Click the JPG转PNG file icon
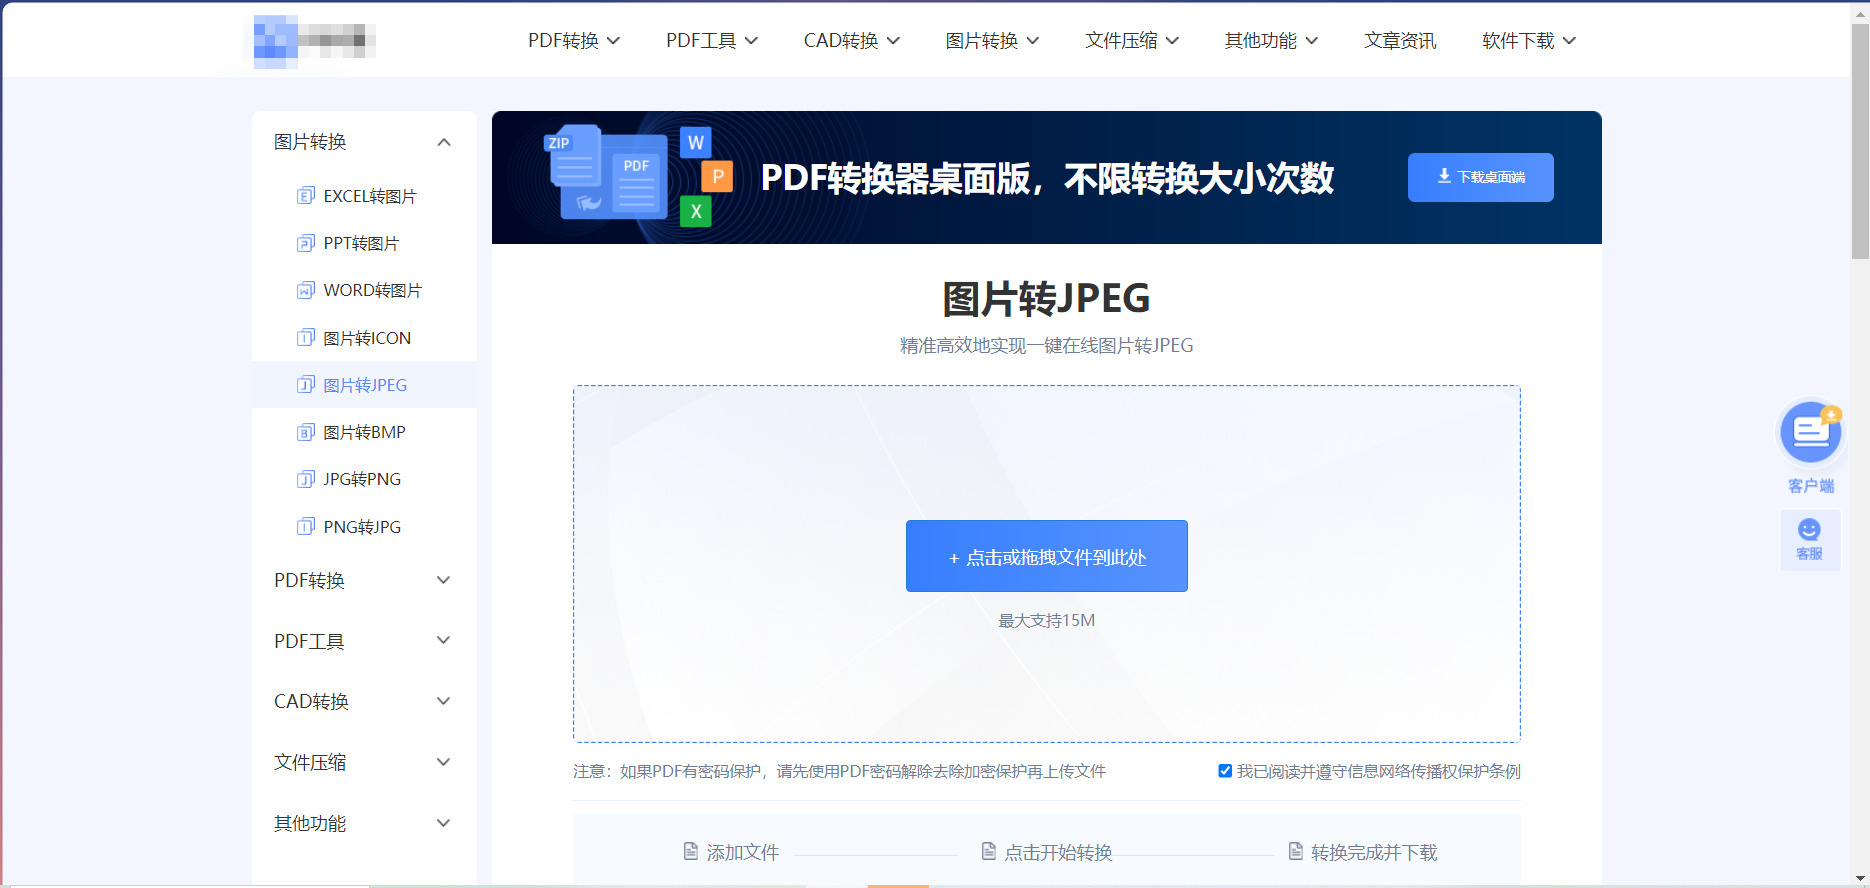The width and height of the screenshot is (1870, 888). point(306,479)
